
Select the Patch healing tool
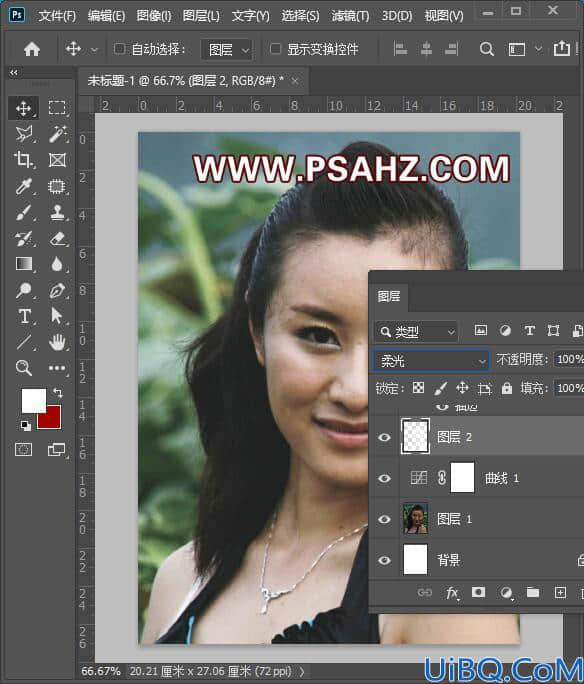pyautogui.click(x=57, y=186)
